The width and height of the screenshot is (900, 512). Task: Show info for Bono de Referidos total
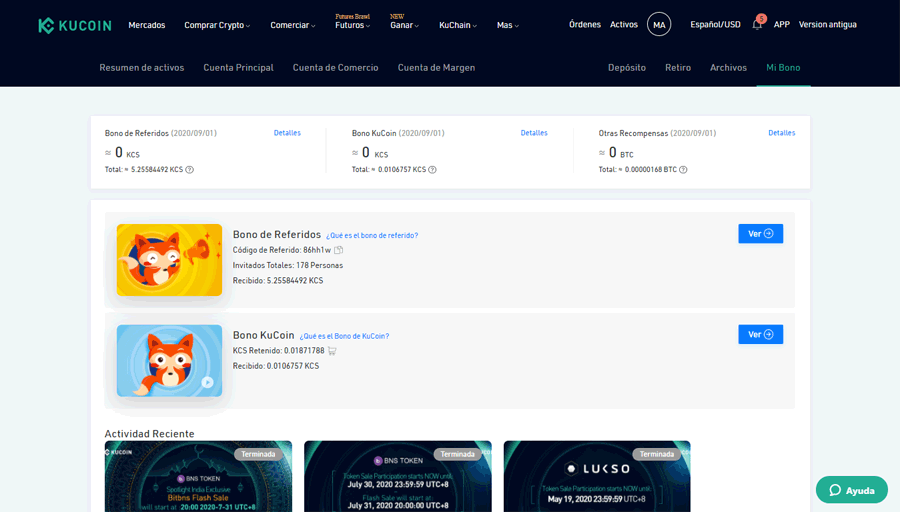point(189,169)
